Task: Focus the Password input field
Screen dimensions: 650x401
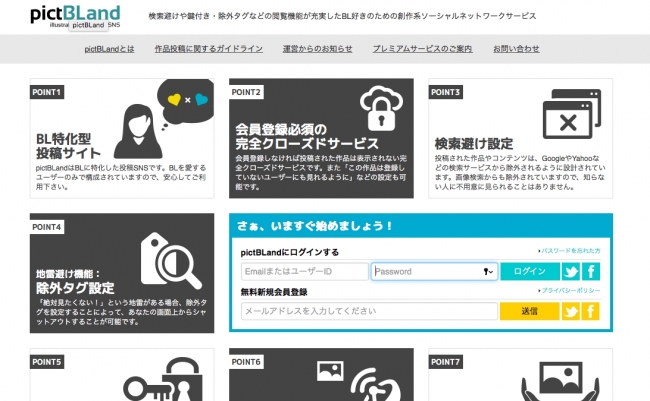Action: pos(434,272)
